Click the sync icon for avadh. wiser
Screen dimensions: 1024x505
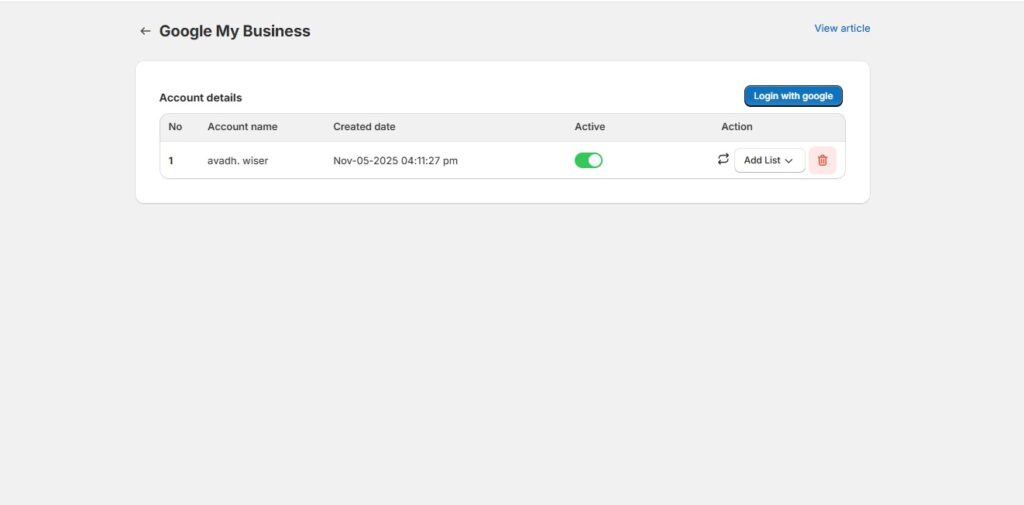click(723, 159)
